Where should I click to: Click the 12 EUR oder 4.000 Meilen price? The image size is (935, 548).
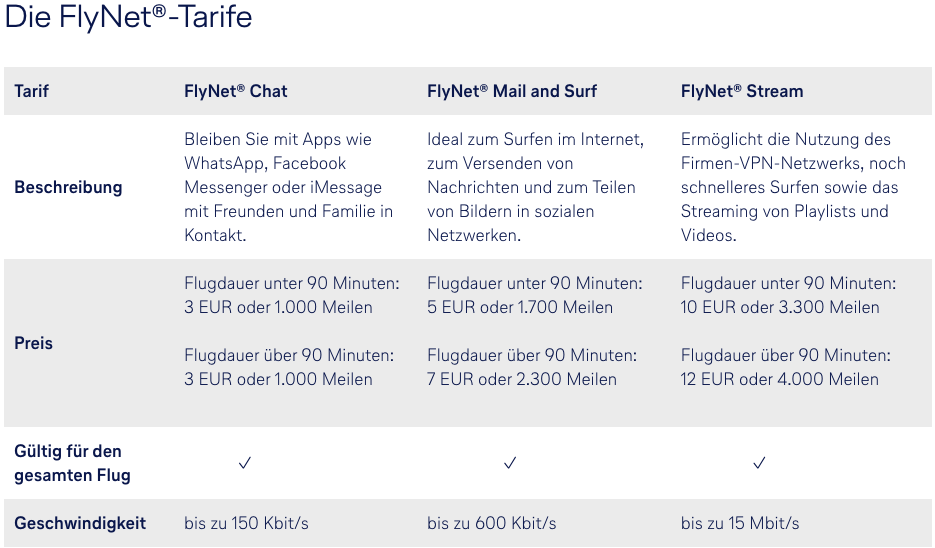click(x=779, y=379)
